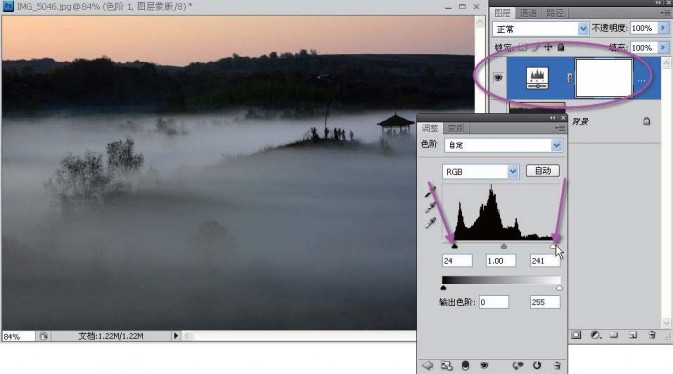Screen dimensions: 673x374
Task: Click the 填充 fill field showing 100%
Action: [x=644, y=47]
